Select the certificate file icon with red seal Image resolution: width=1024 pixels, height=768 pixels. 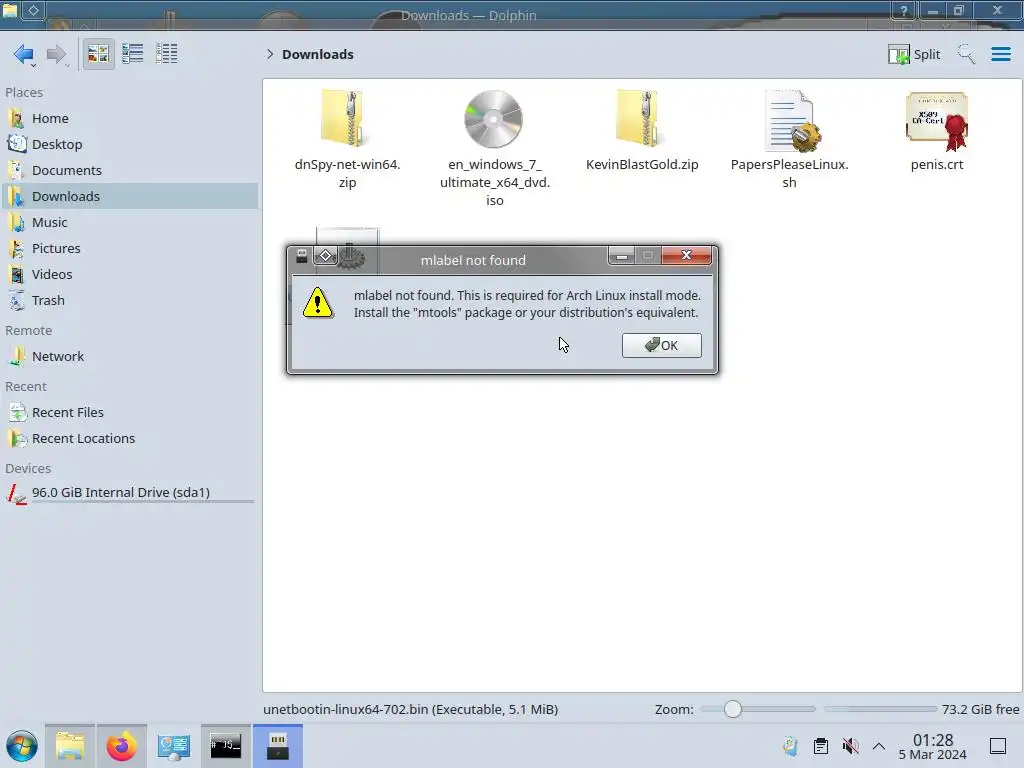tap(936, 121)
